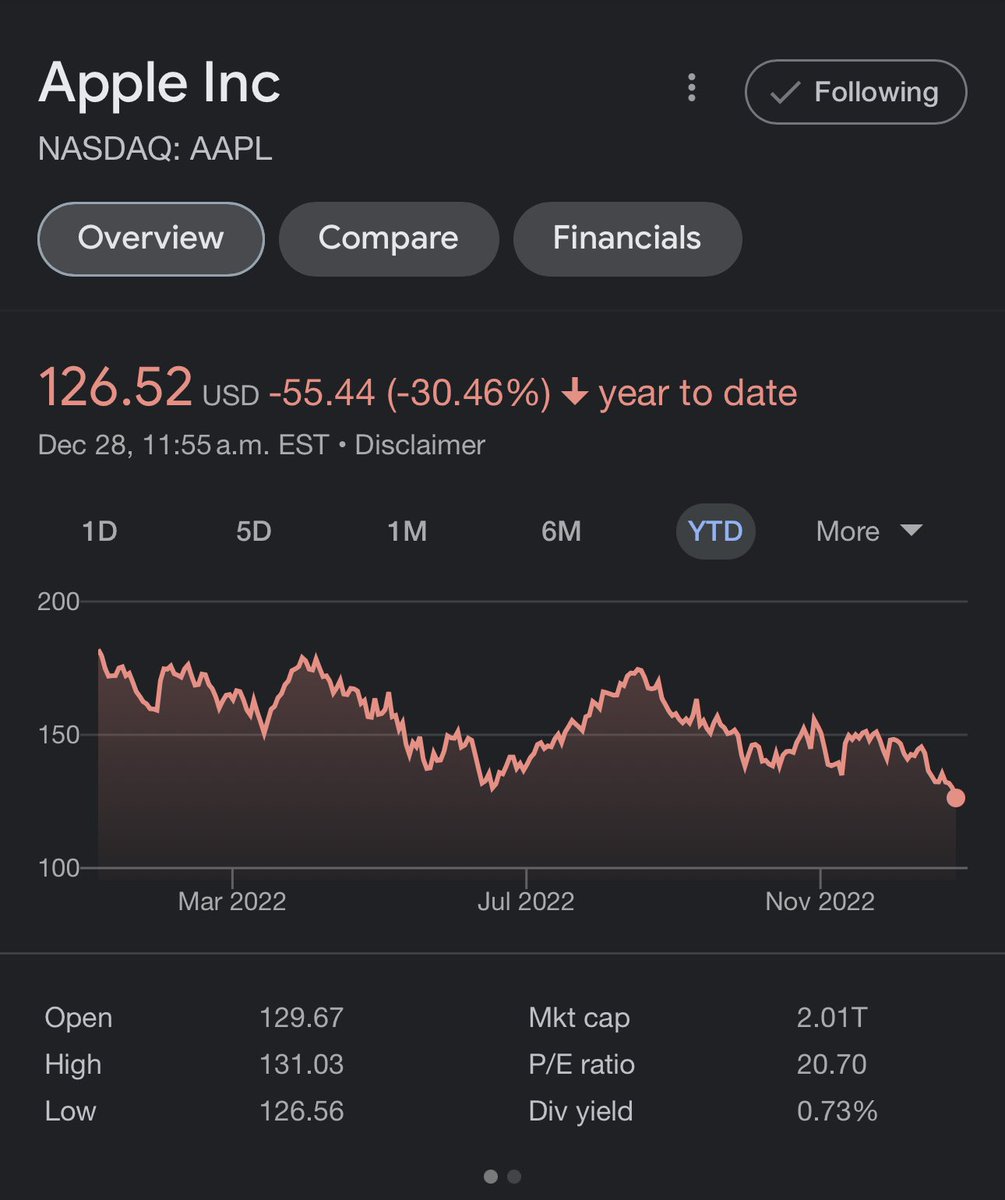Viewport: 1005px width, 1200px height.
Task: Show the 6M chart range
Action: (x=561, y=531)
